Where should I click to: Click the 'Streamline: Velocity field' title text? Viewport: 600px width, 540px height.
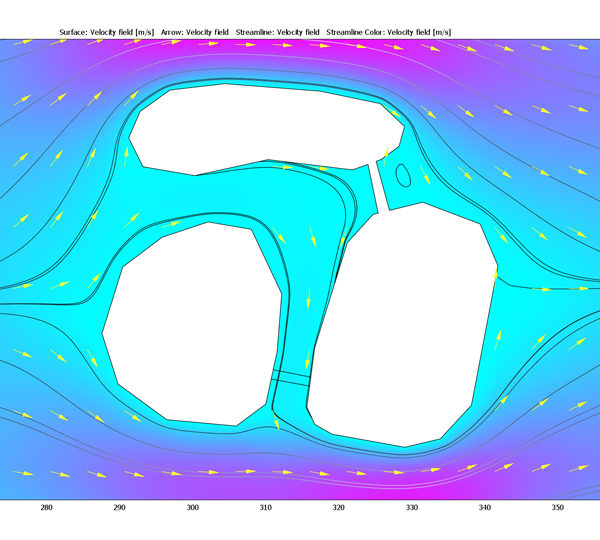pos(277,32)
